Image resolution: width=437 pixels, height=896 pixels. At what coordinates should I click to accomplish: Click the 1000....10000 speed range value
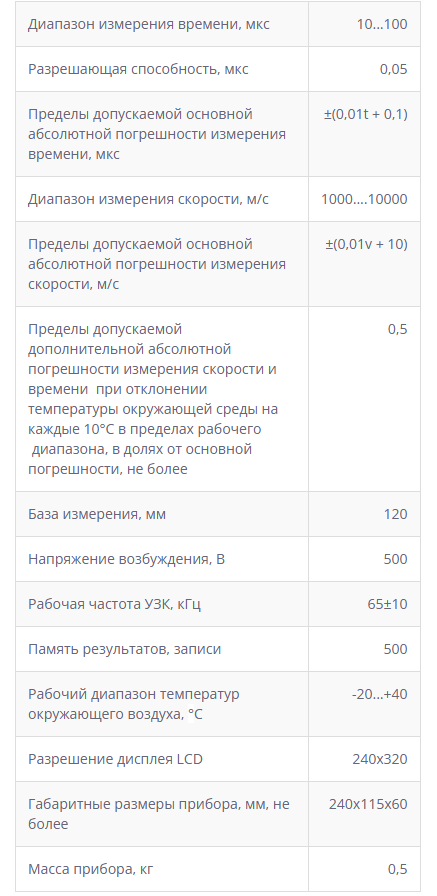click(364, 199)
